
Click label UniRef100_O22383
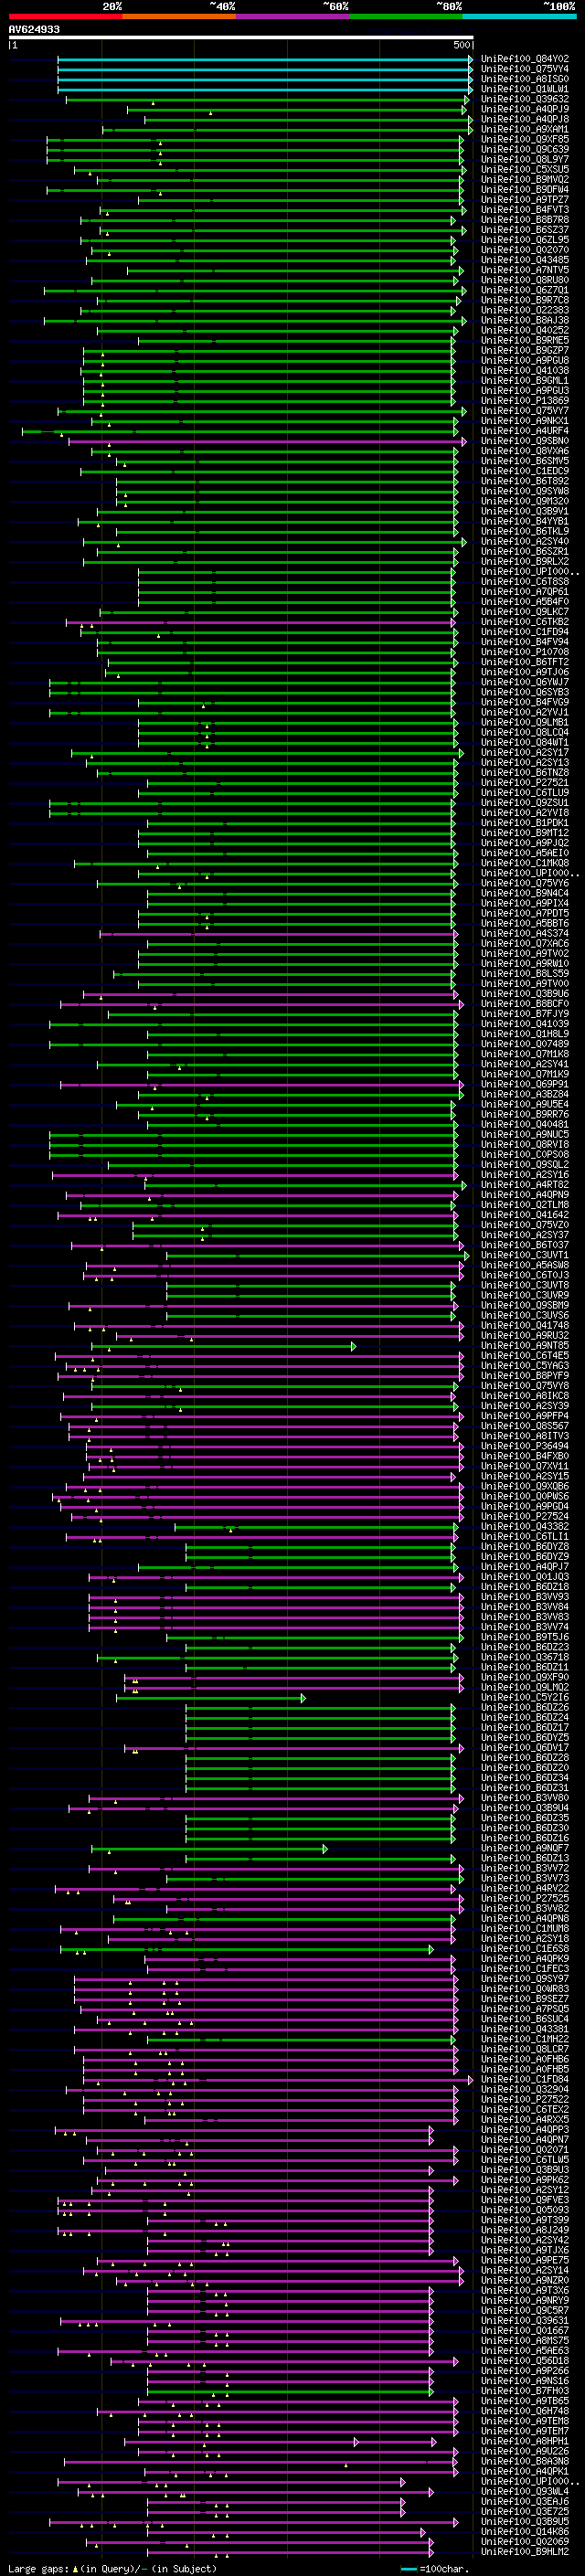[x=525, y=310]
